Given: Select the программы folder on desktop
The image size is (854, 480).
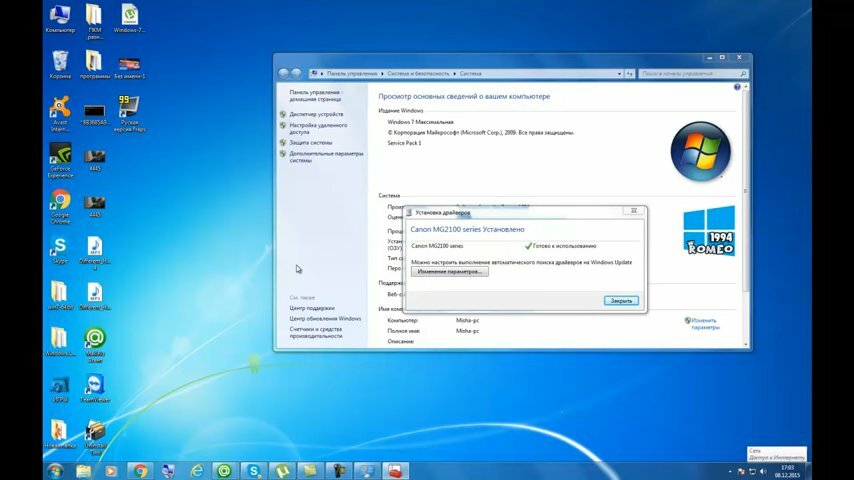Looking at the screenshot, I should pos(95,65).
